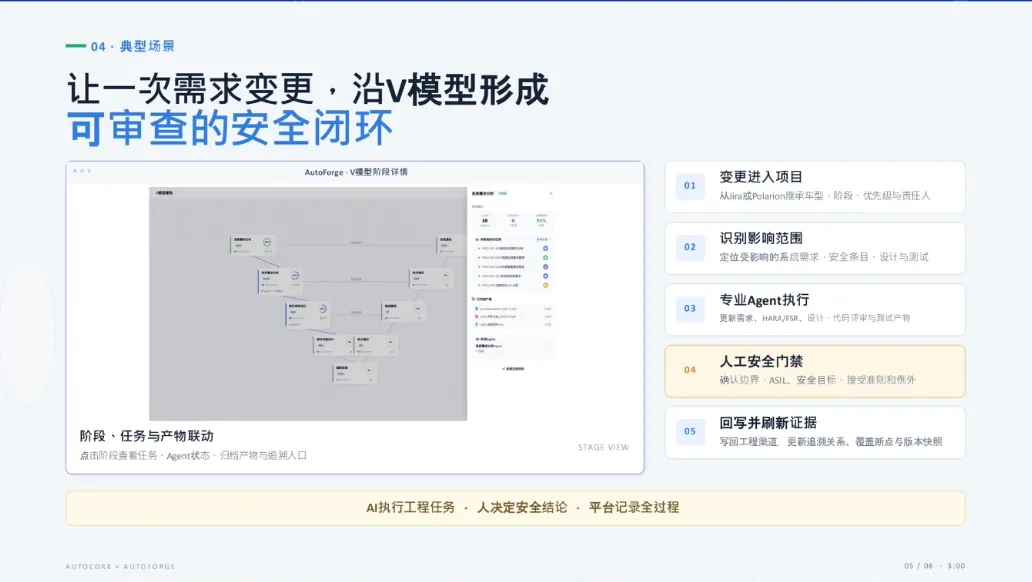Click the green status circle in task list
The height and width of the screenshot is (582, 1032).
[546, 257]
